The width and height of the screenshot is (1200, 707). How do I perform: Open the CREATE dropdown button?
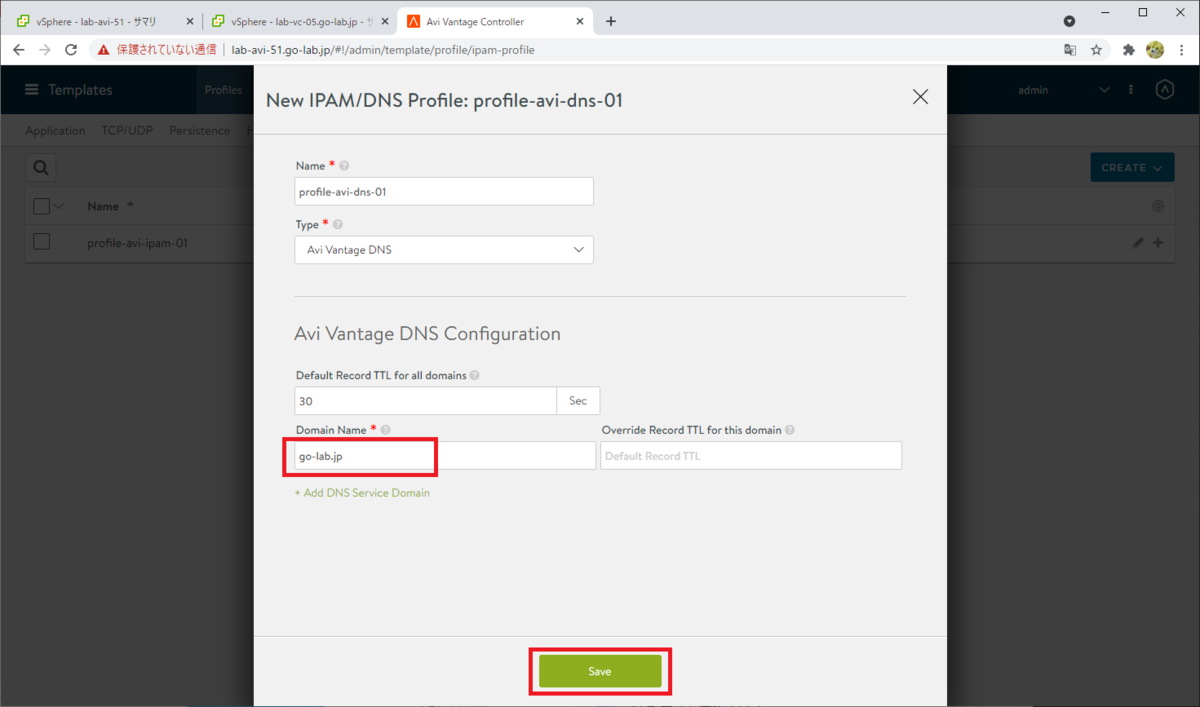1132,168
